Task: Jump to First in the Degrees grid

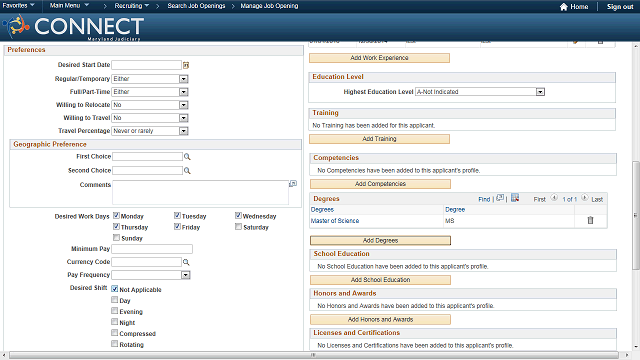Action: [x=539, y=199]
